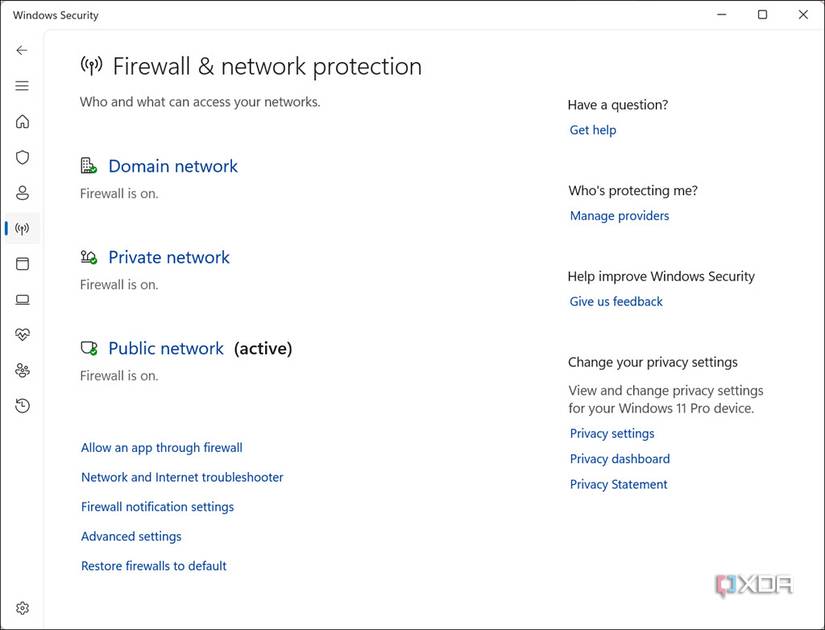Open Firewall notification settings
Image resolution: width=825 pixels, height=630 pixels.
tap(157, 507)
